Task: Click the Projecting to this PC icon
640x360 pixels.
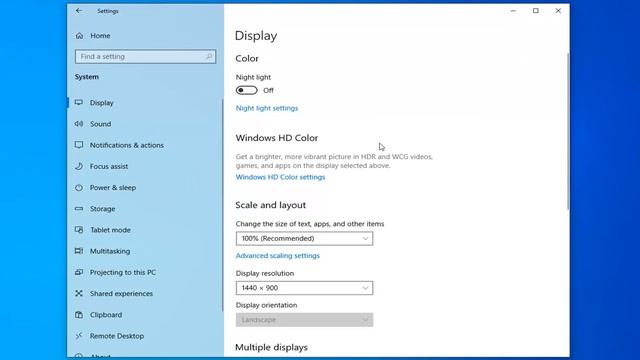Action: pyautogui.click(x=79, y=272)
